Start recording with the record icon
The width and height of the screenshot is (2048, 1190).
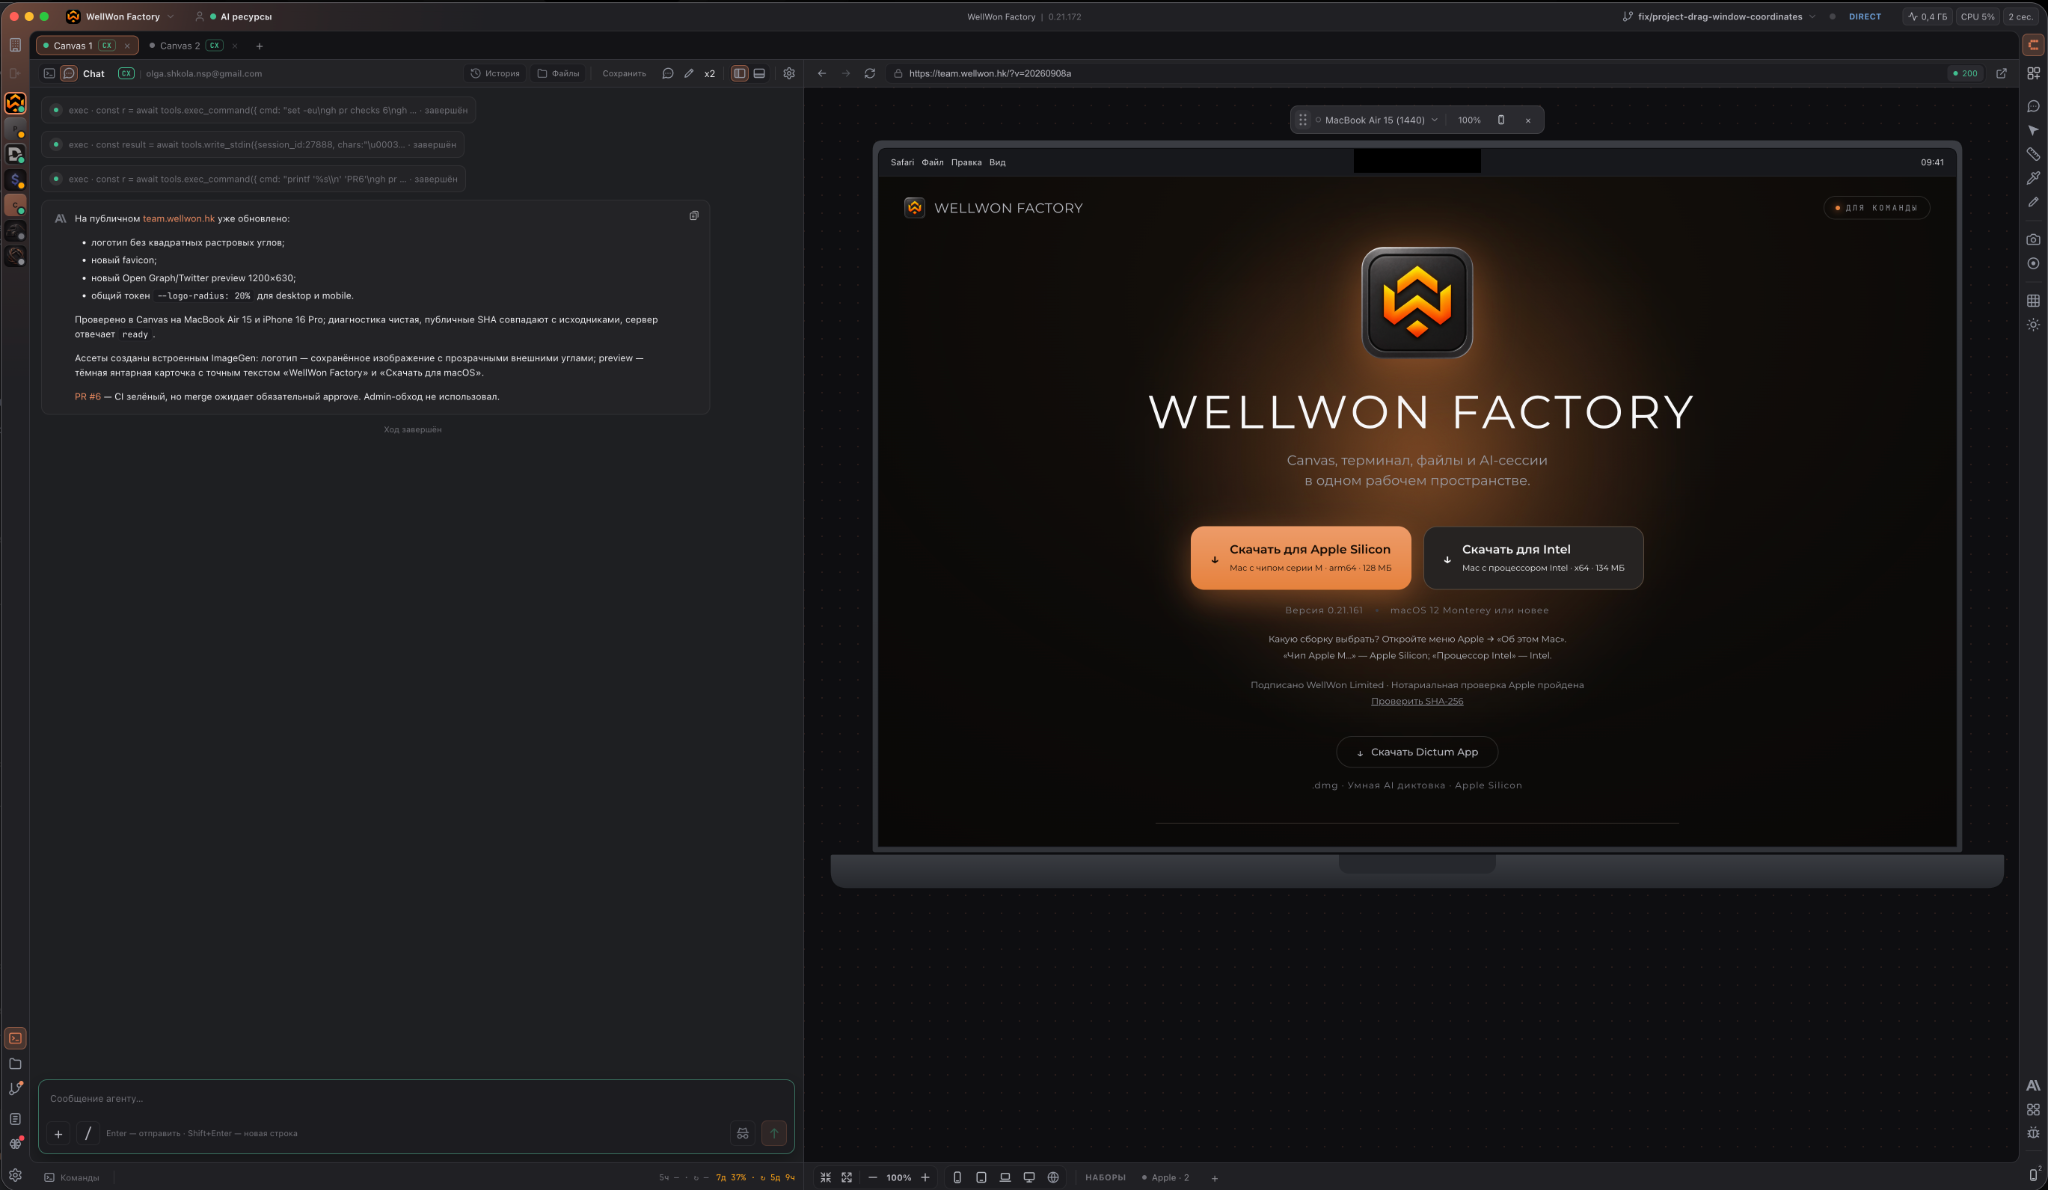click(2033, 264)
